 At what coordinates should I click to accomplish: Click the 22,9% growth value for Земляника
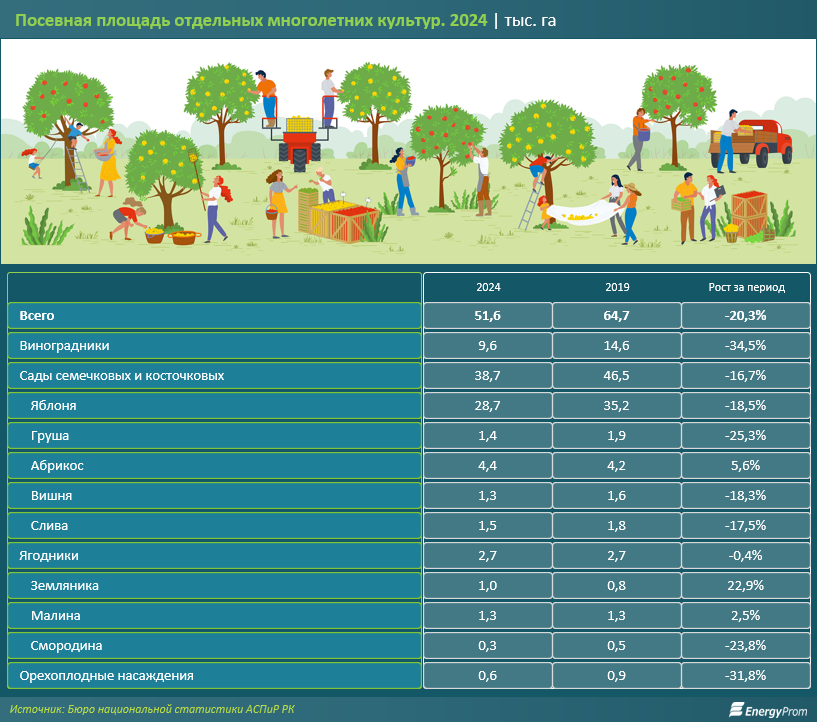(x=746, y=585)
